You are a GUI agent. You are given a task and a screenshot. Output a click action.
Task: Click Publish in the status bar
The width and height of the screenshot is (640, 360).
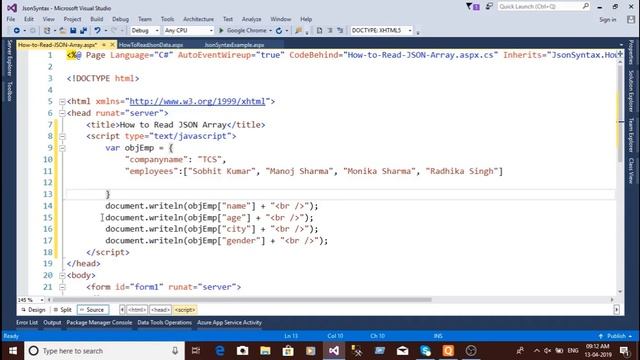point(616,336)
